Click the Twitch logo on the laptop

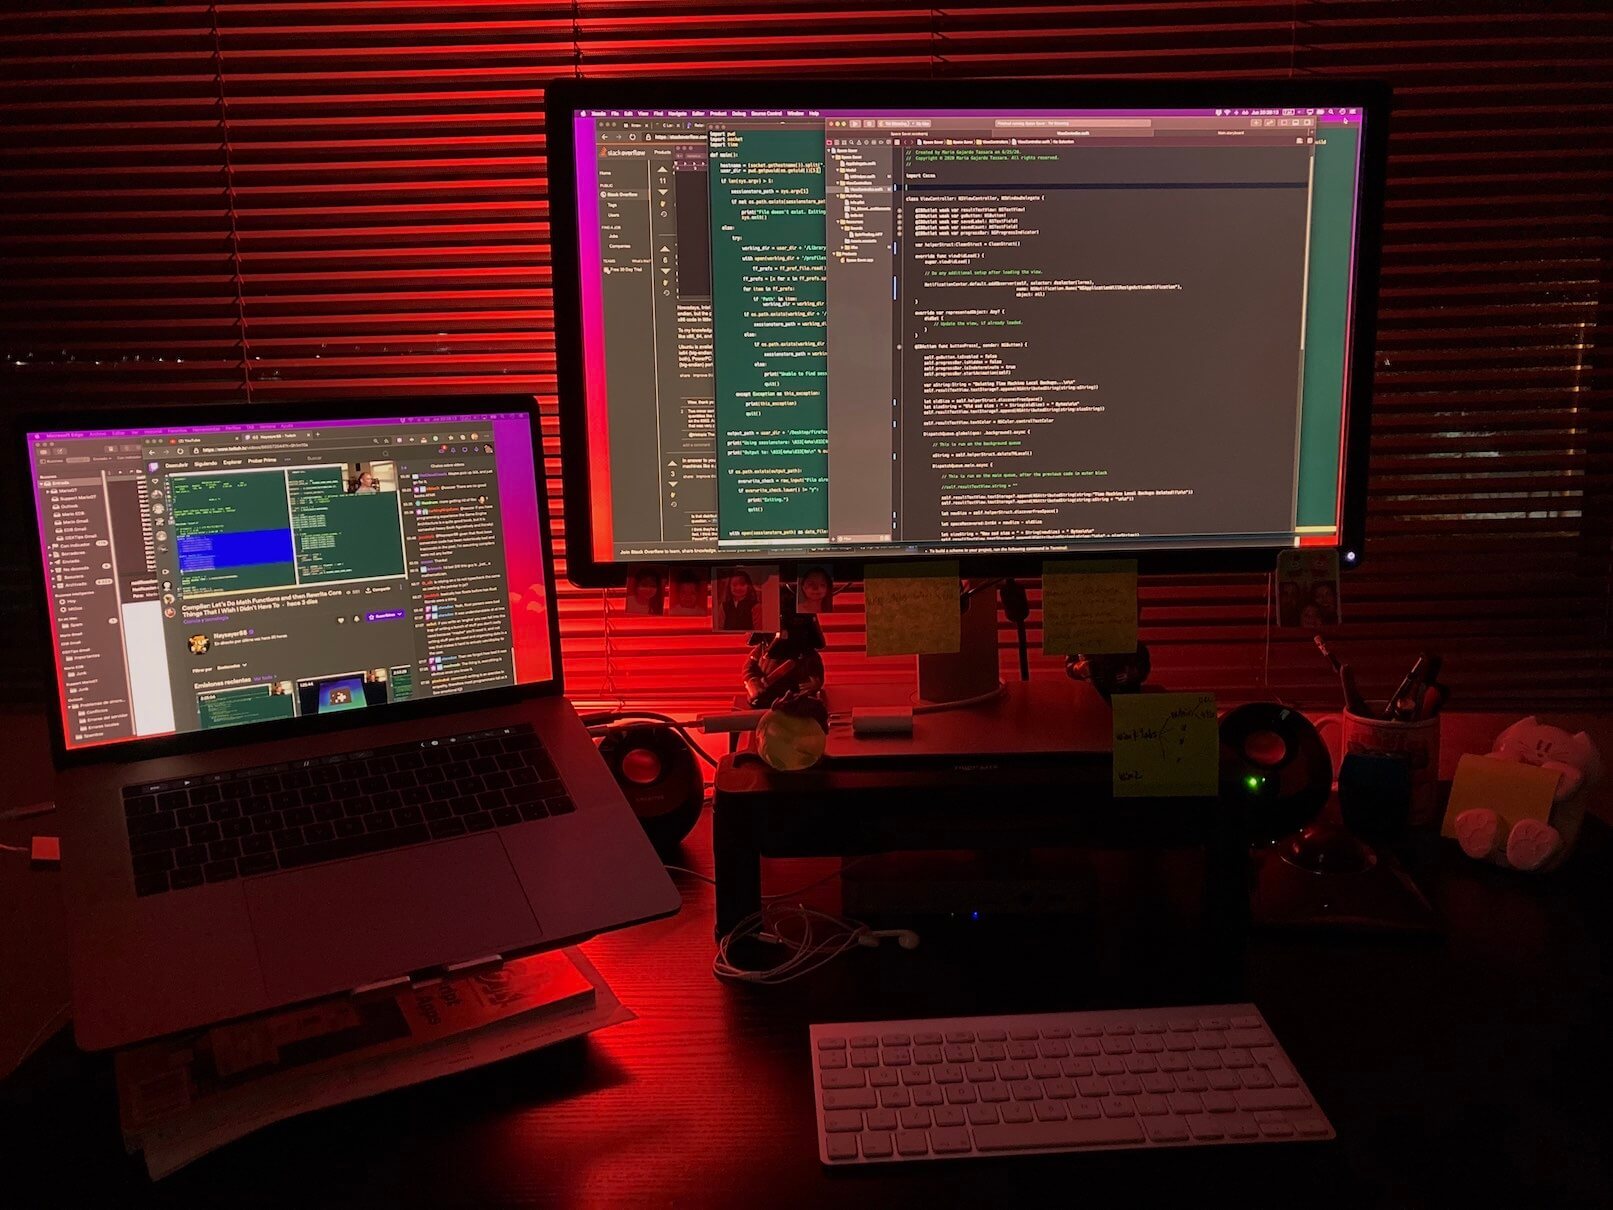click(x=153, y=464)
